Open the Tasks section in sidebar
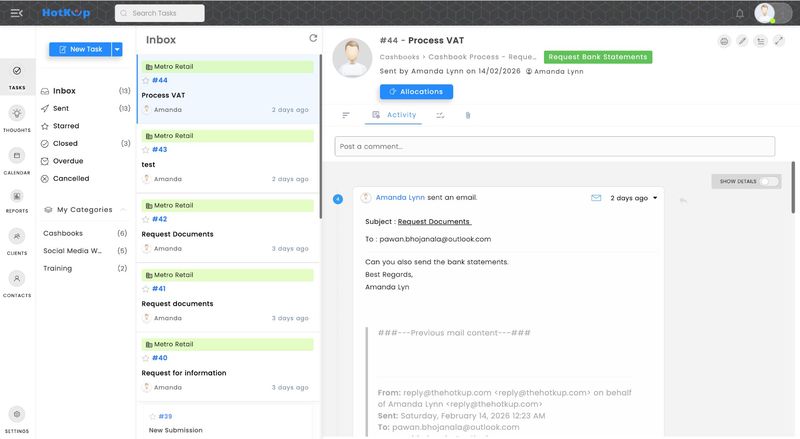The image size is (800, 439). [x=17, y=77]
